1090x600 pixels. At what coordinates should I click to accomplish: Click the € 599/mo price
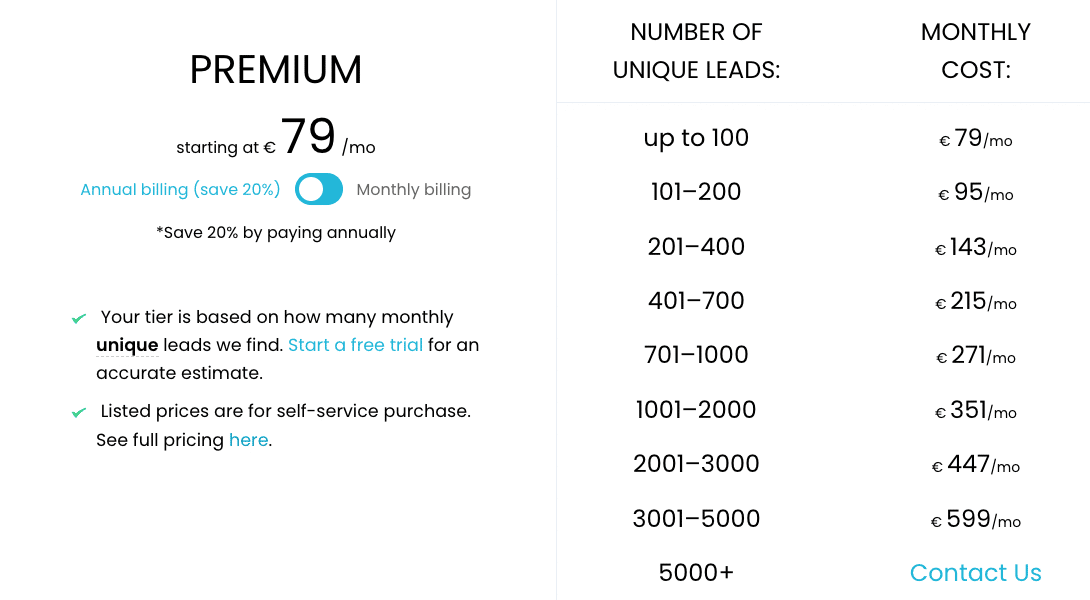coord(975,519)
